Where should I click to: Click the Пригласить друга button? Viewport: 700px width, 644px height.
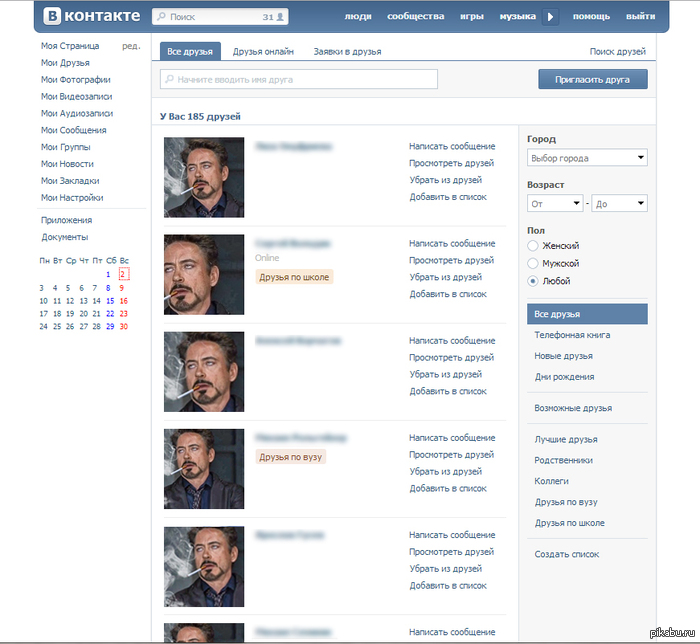click(593, 79)
